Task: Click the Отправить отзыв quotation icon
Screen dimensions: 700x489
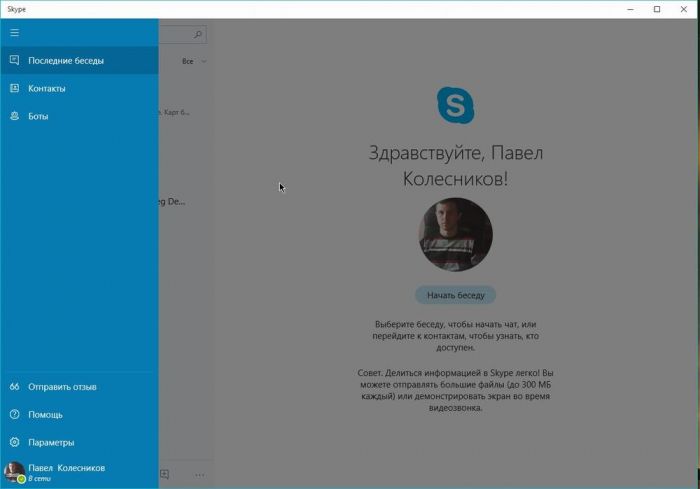Action: point(14,387)
